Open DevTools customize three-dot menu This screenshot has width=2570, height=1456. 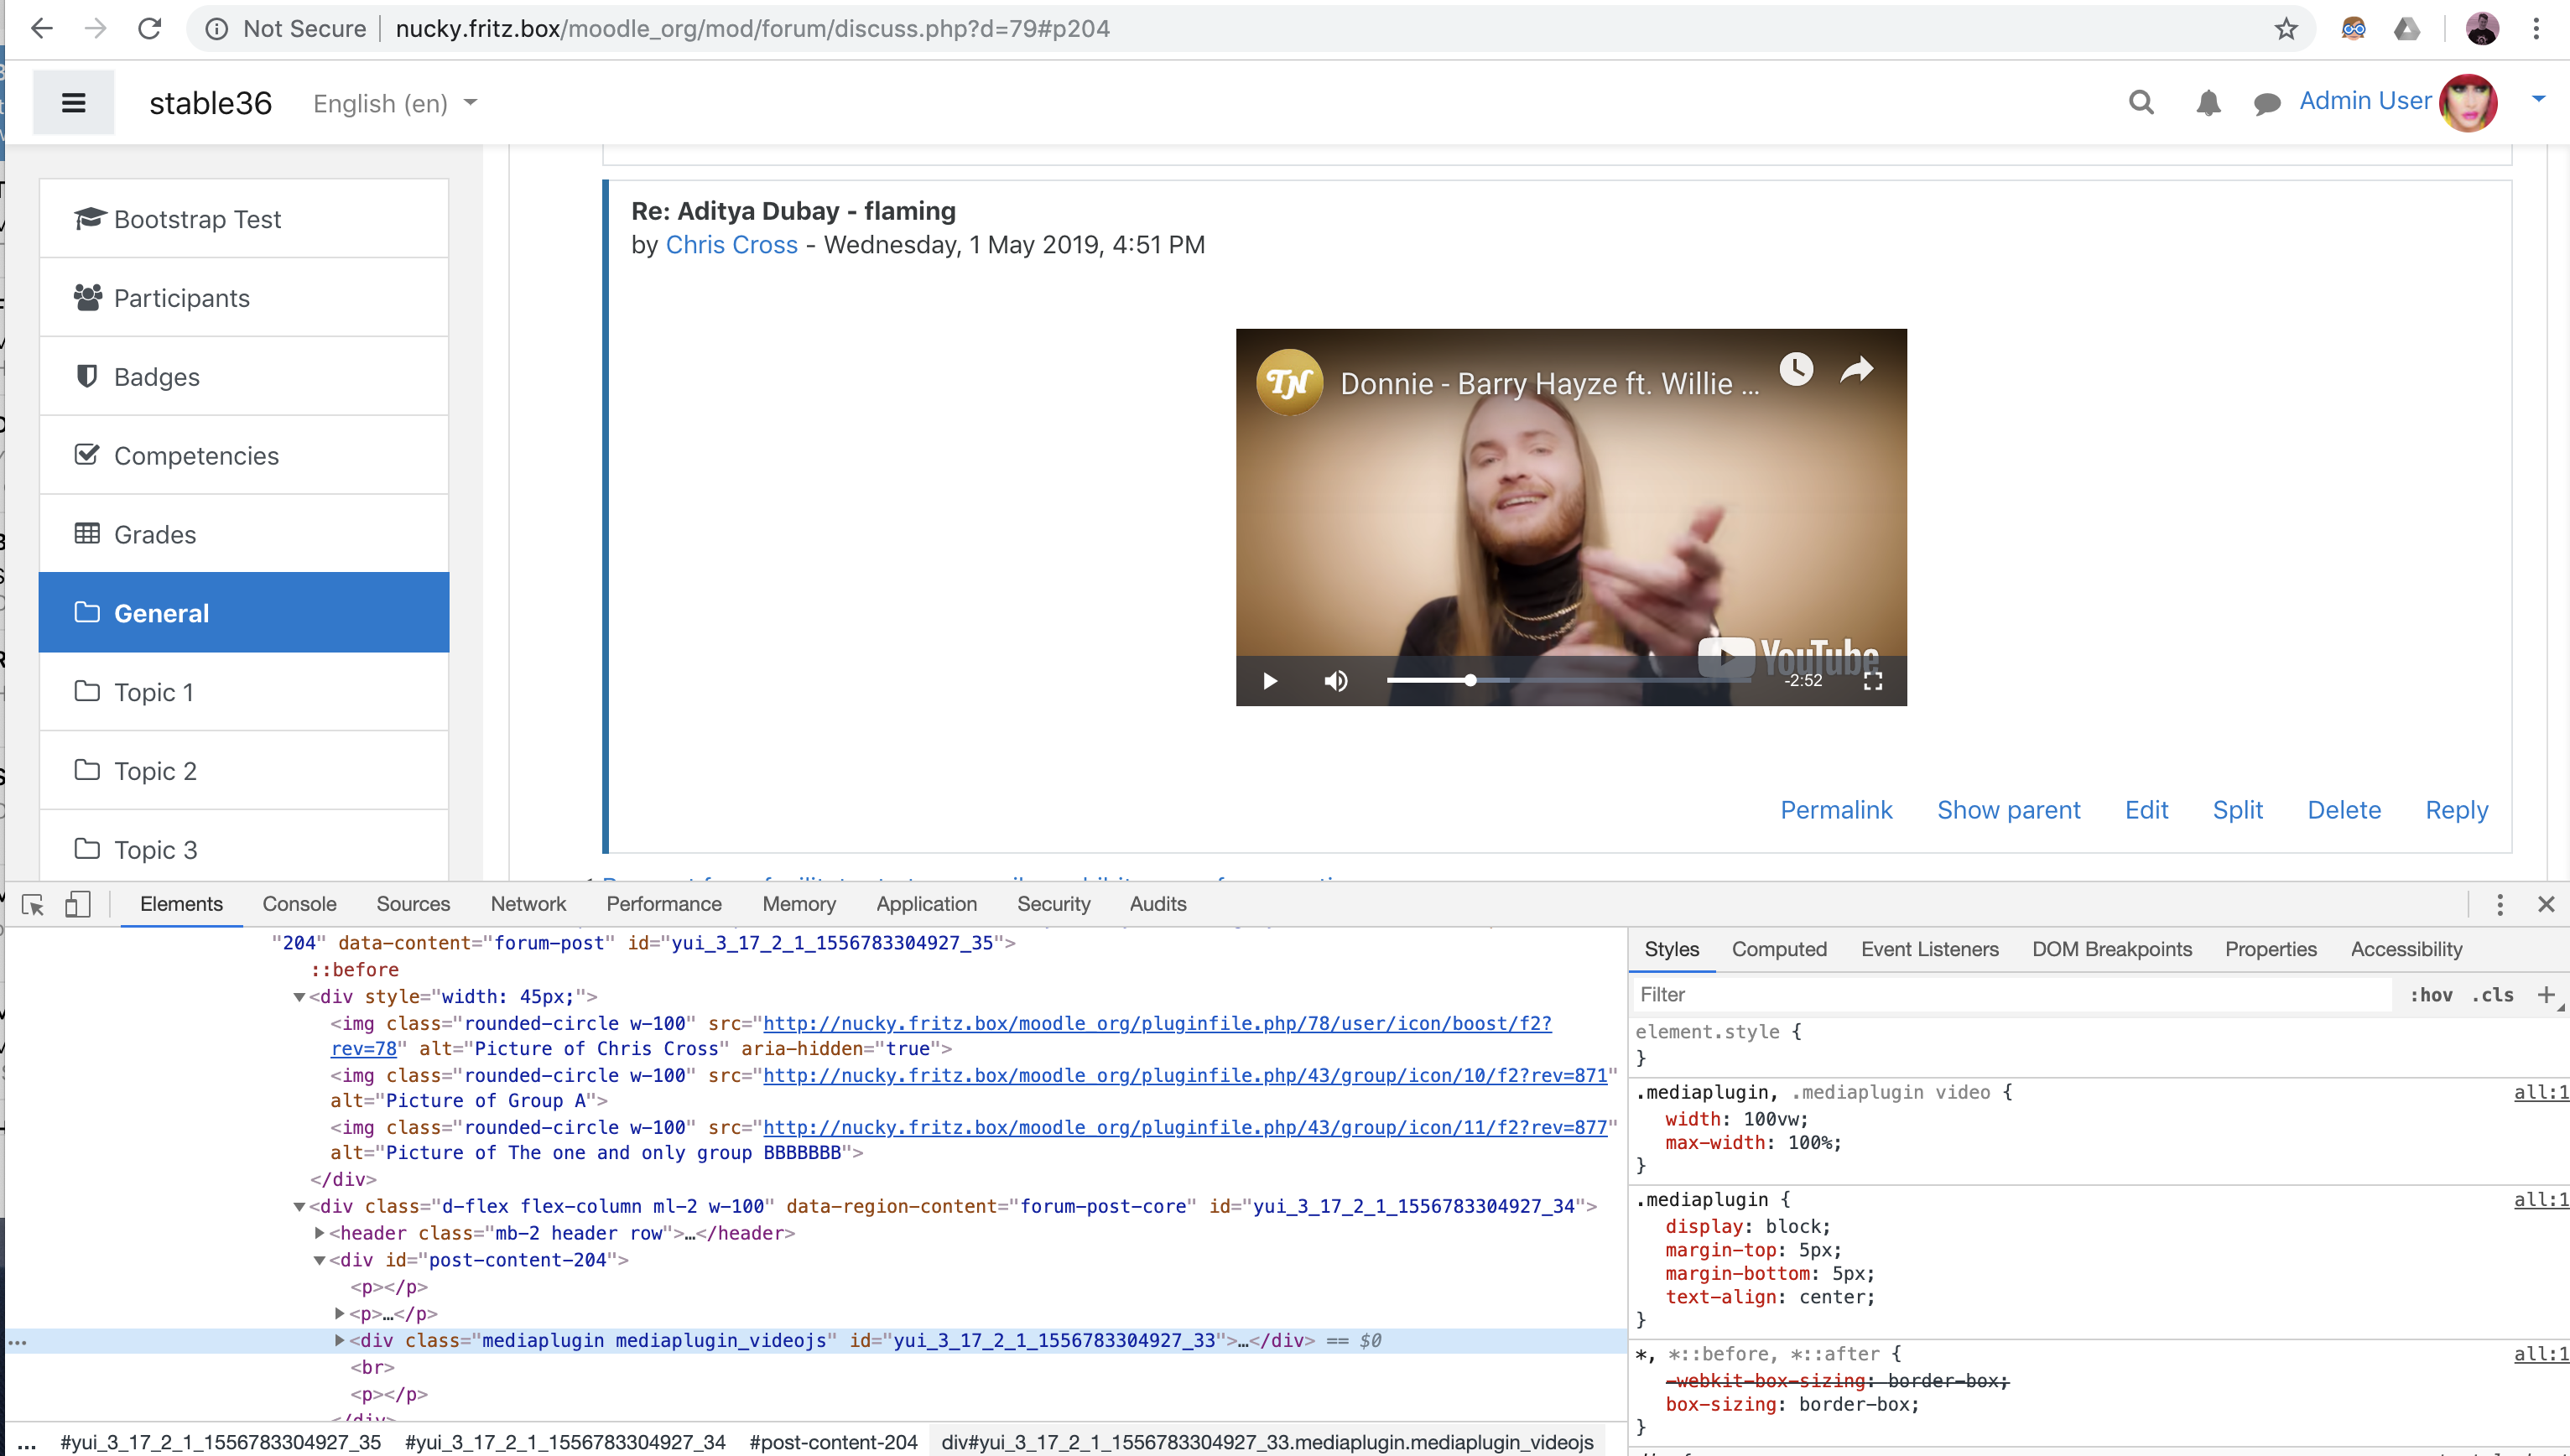(x=2499, y=905)
